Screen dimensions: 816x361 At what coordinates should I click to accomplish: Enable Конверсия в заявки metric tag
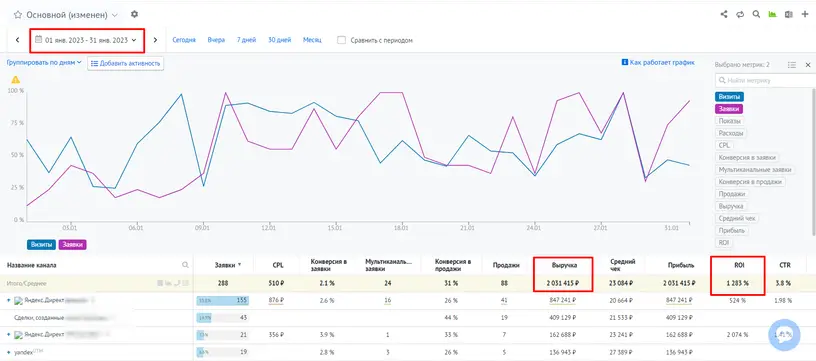coord(748,157)
